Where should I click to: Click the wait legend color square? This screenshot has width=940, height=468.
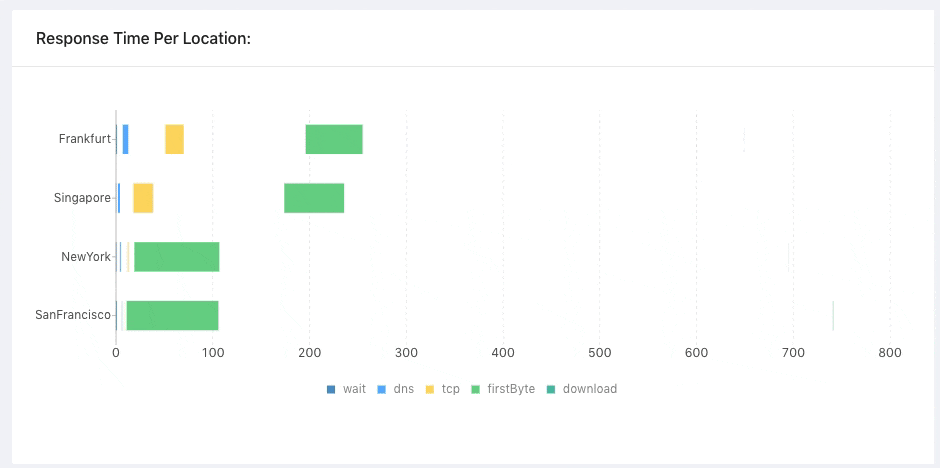click(x=331, y=389)
